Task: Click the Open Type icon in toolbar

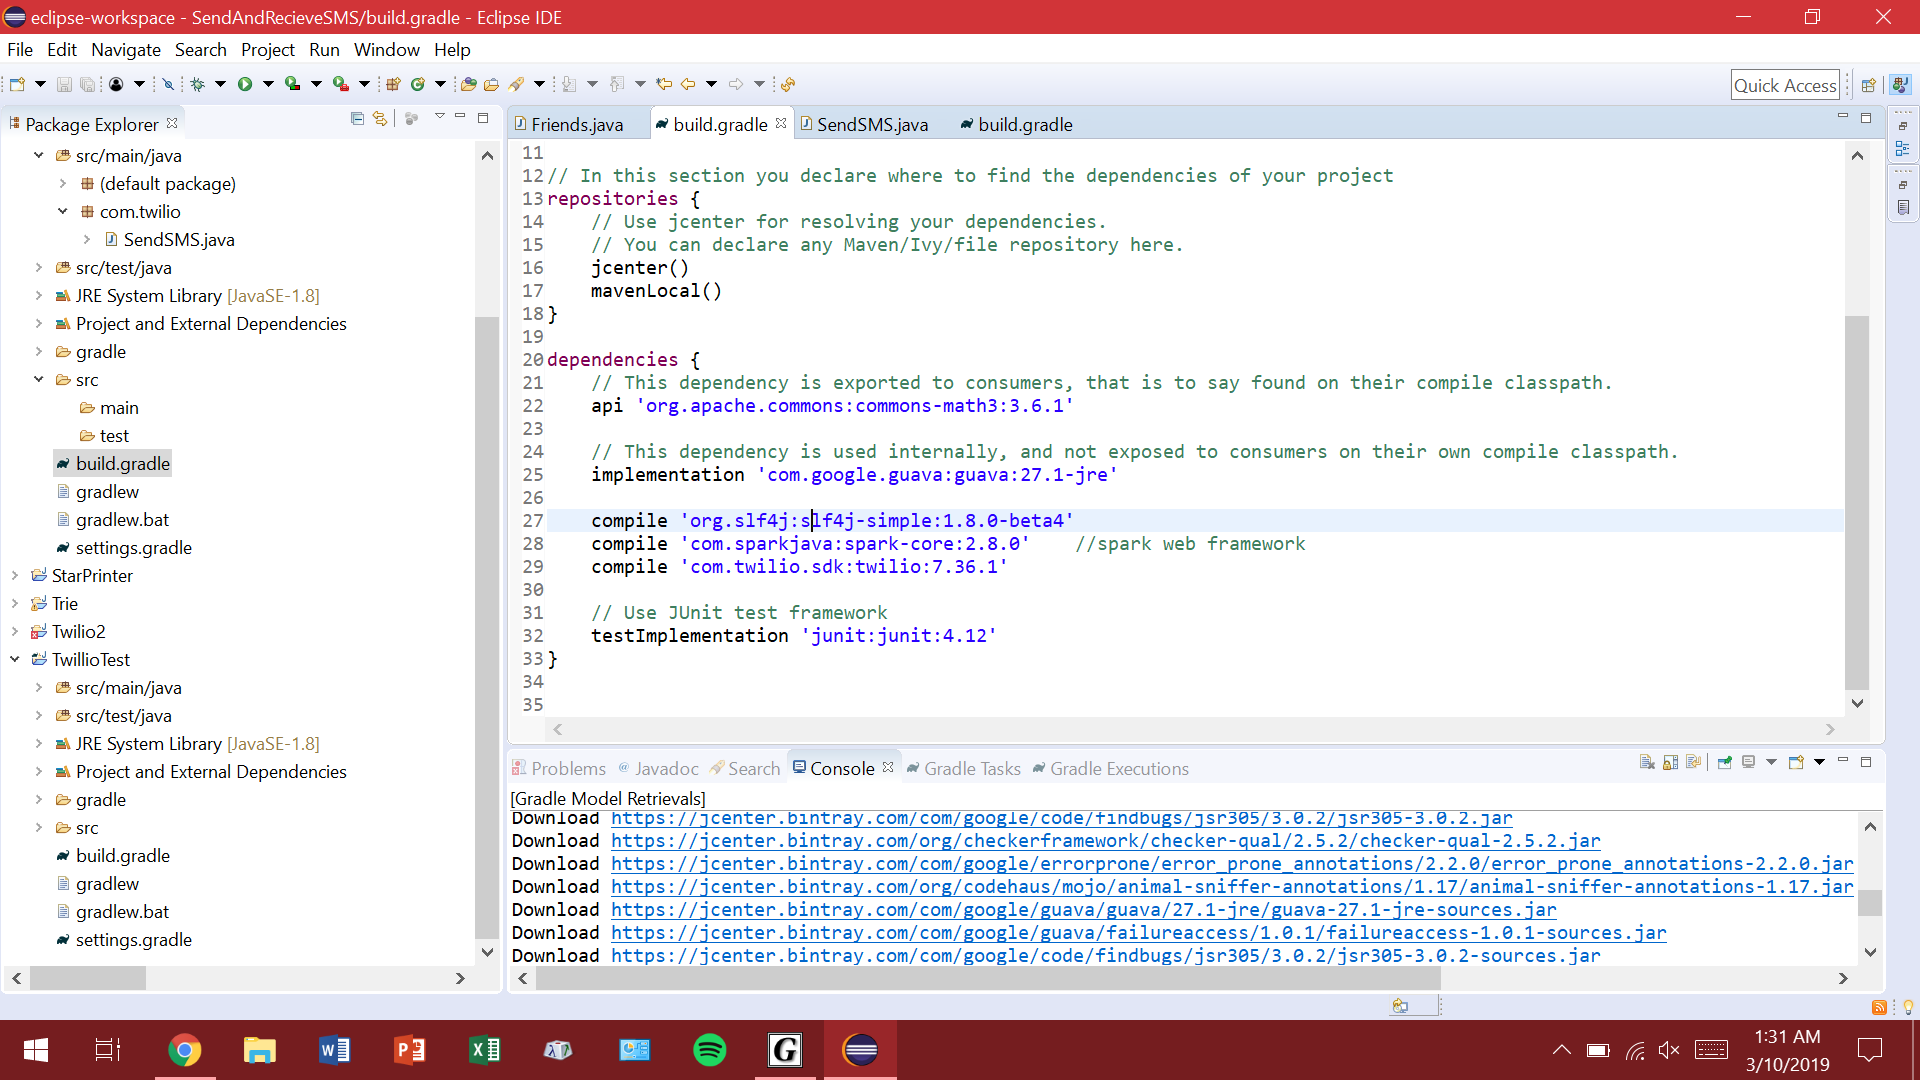Action: (468, 84)
